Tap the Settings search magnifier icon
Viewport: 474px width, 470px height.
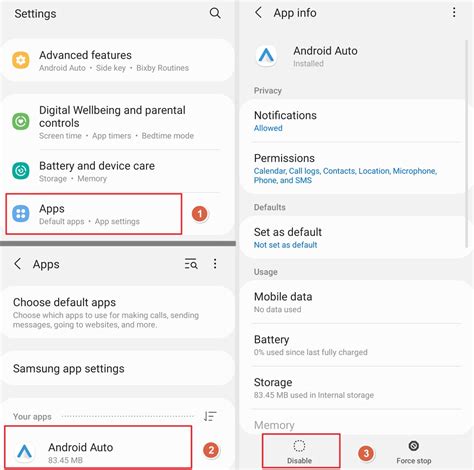(x=215, y=13)
